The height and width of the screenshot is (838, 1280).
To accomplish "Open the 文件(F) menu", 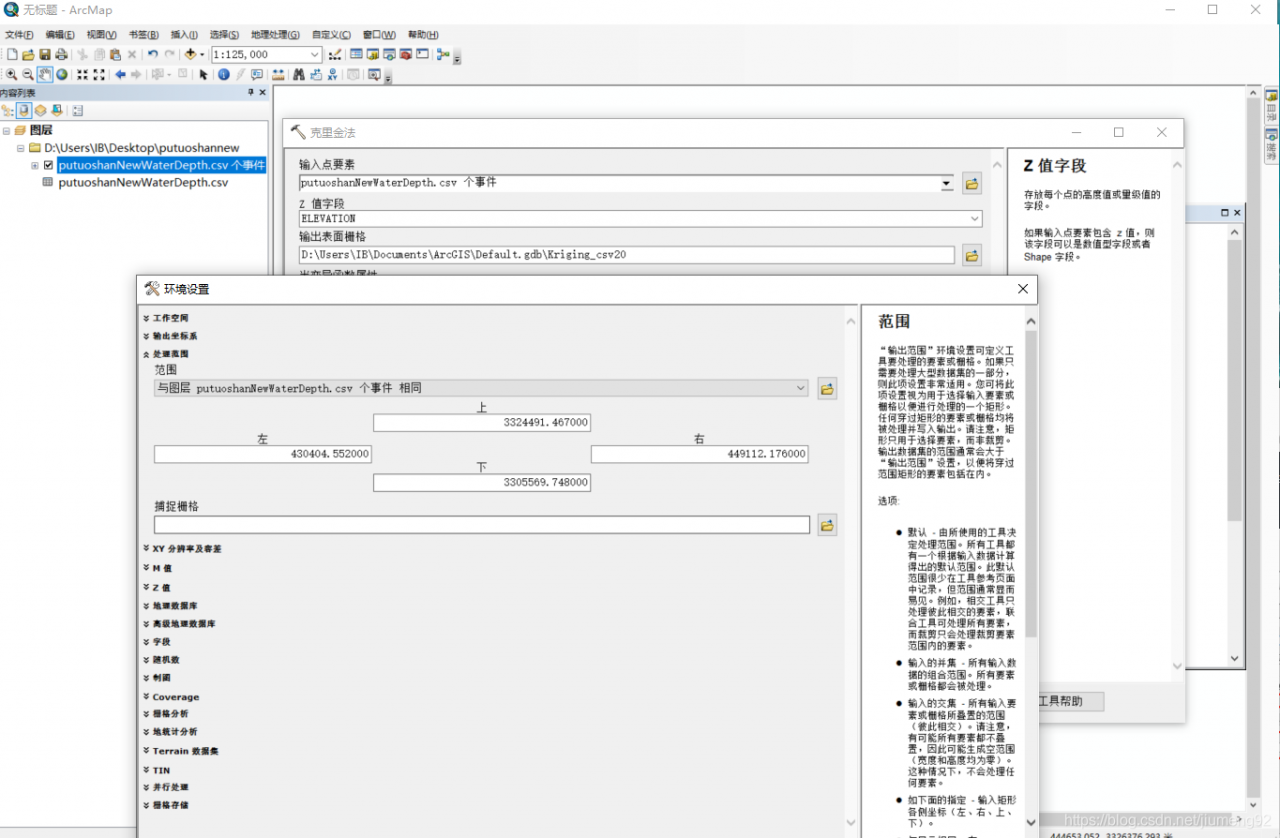I will pos(19,35).
